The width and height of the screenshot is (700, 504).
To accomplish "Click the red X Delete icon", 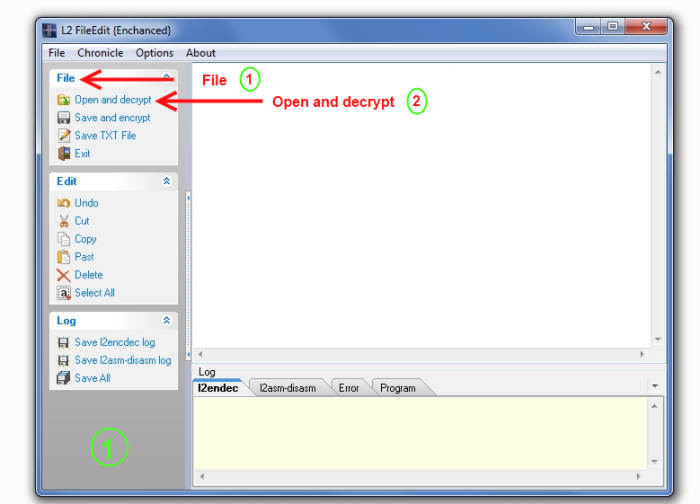I will [64, 275].
